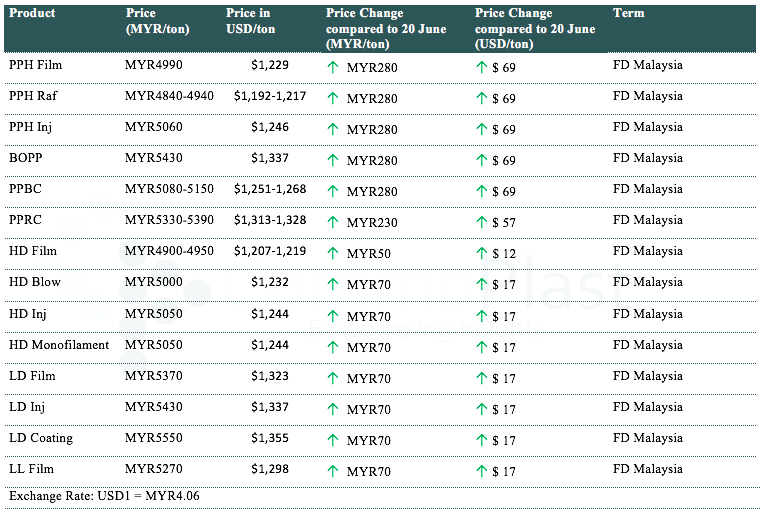Select FD Malaysia term in the LL Film row
Image resolution: width=766 pixels, height=517 pixels.
point(647,469)
